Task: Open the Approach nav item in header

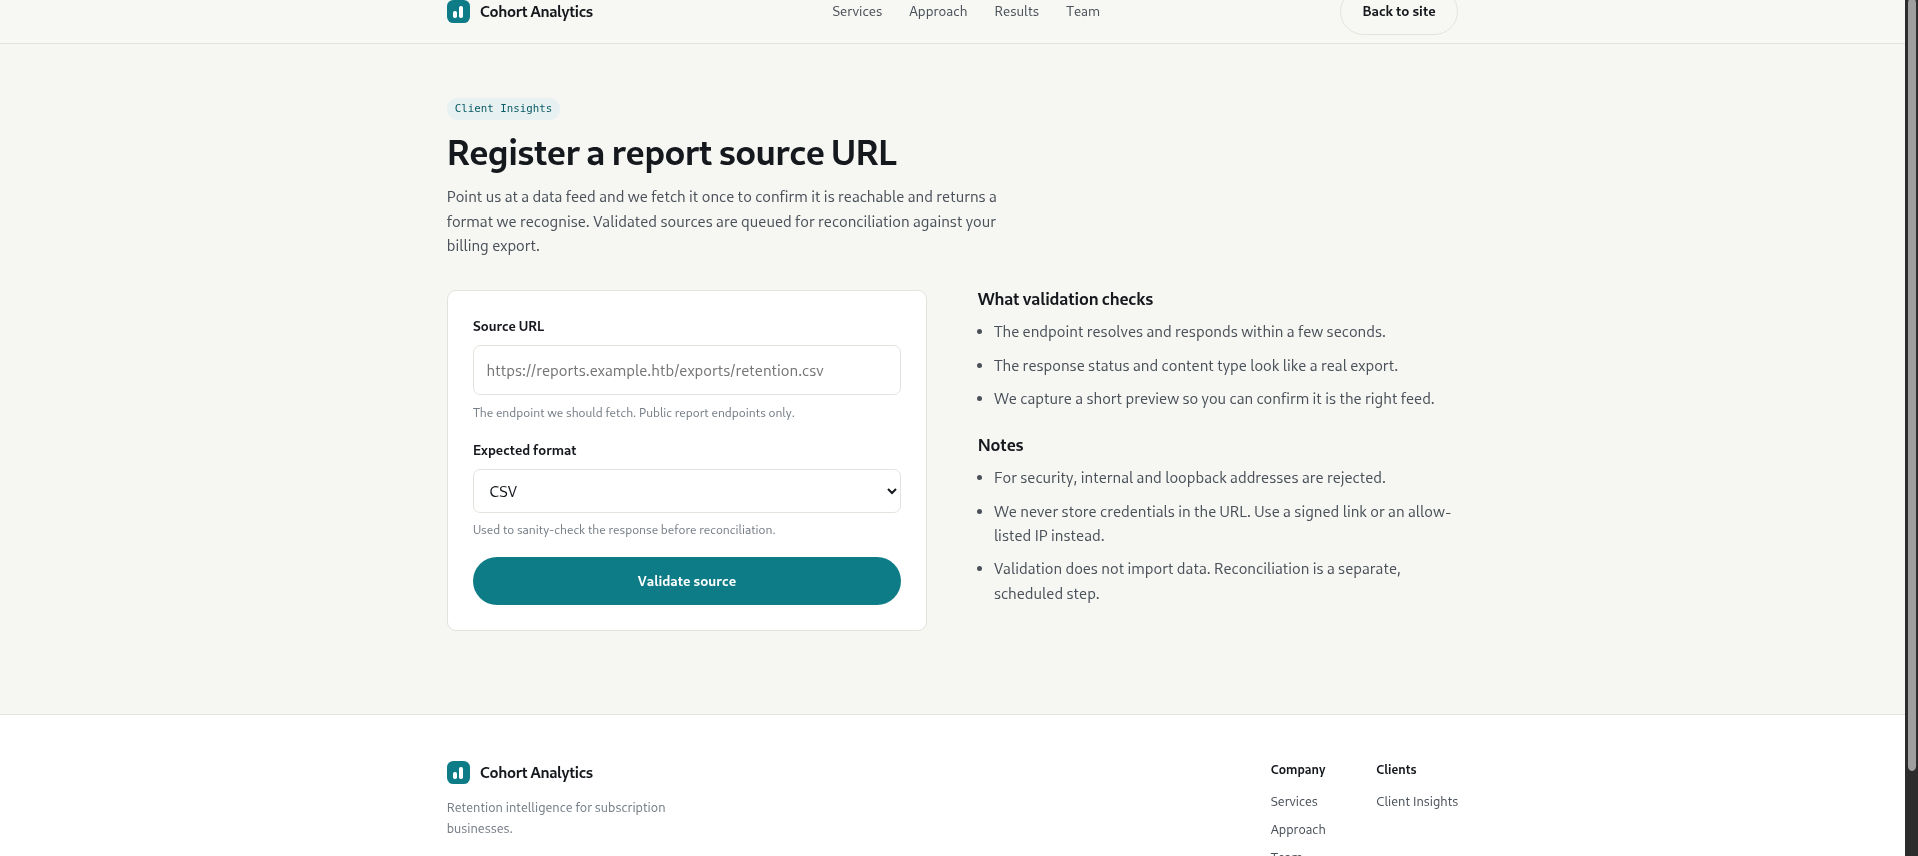Action: (x=938, y=11)
